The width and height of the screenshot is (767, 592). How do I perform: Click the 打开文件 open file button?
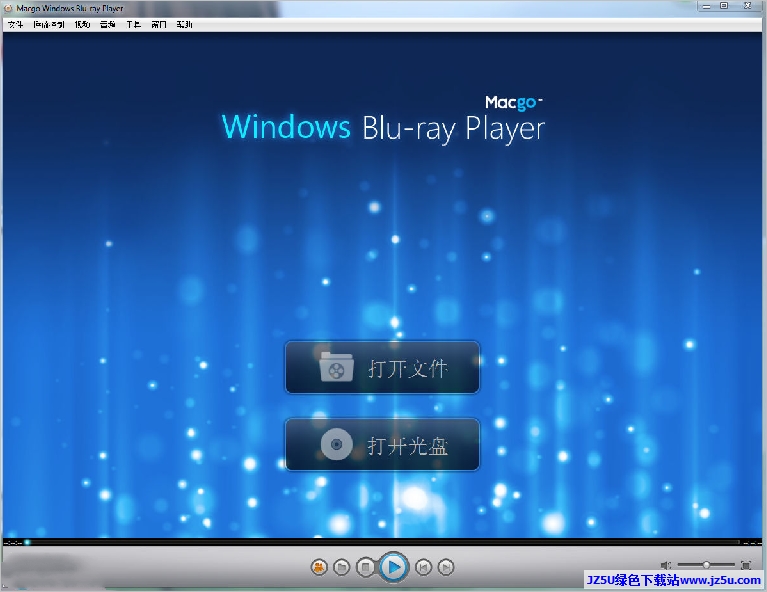coord(382,367)
